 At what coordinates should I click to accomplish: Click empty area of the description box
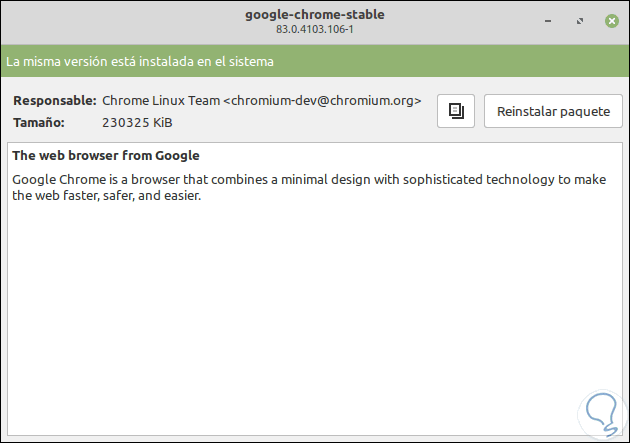click(x=300, y=320)
